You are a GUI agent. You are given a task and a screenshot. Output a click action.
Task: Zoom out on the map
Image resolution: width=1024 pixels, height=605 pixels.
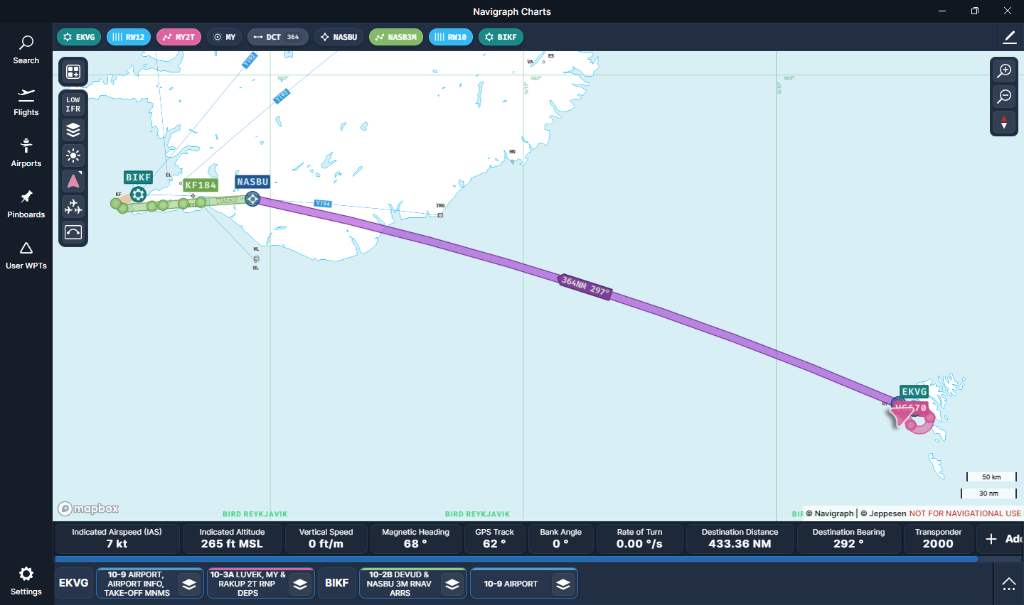tap(1004, 96)
